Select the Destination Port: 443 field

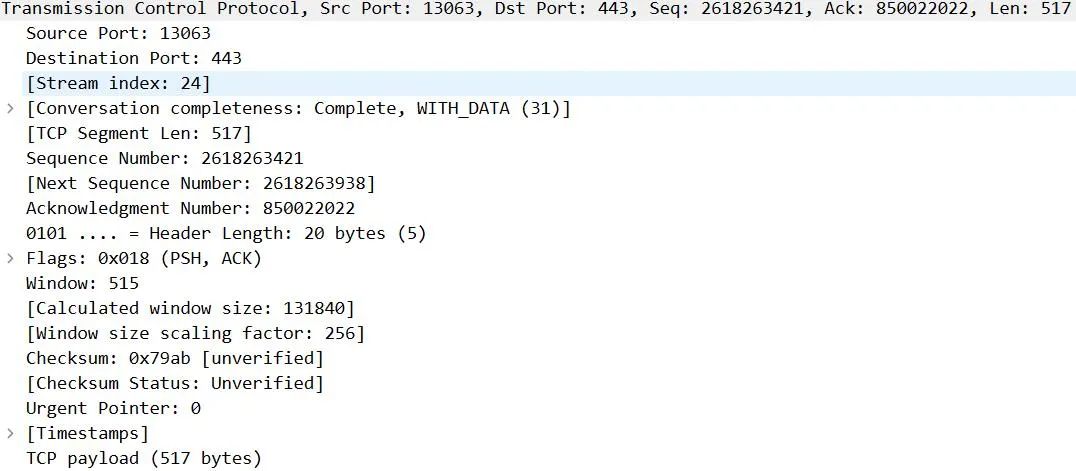point(133,58)
